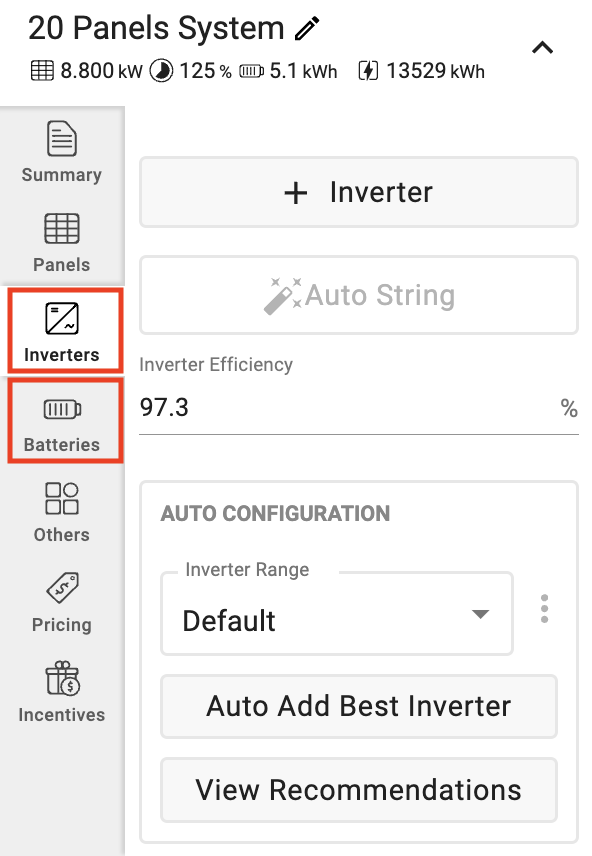Open the three-dot menu beside Inverter Range
The width and height of the screenshot is (592, 856).
544,609
